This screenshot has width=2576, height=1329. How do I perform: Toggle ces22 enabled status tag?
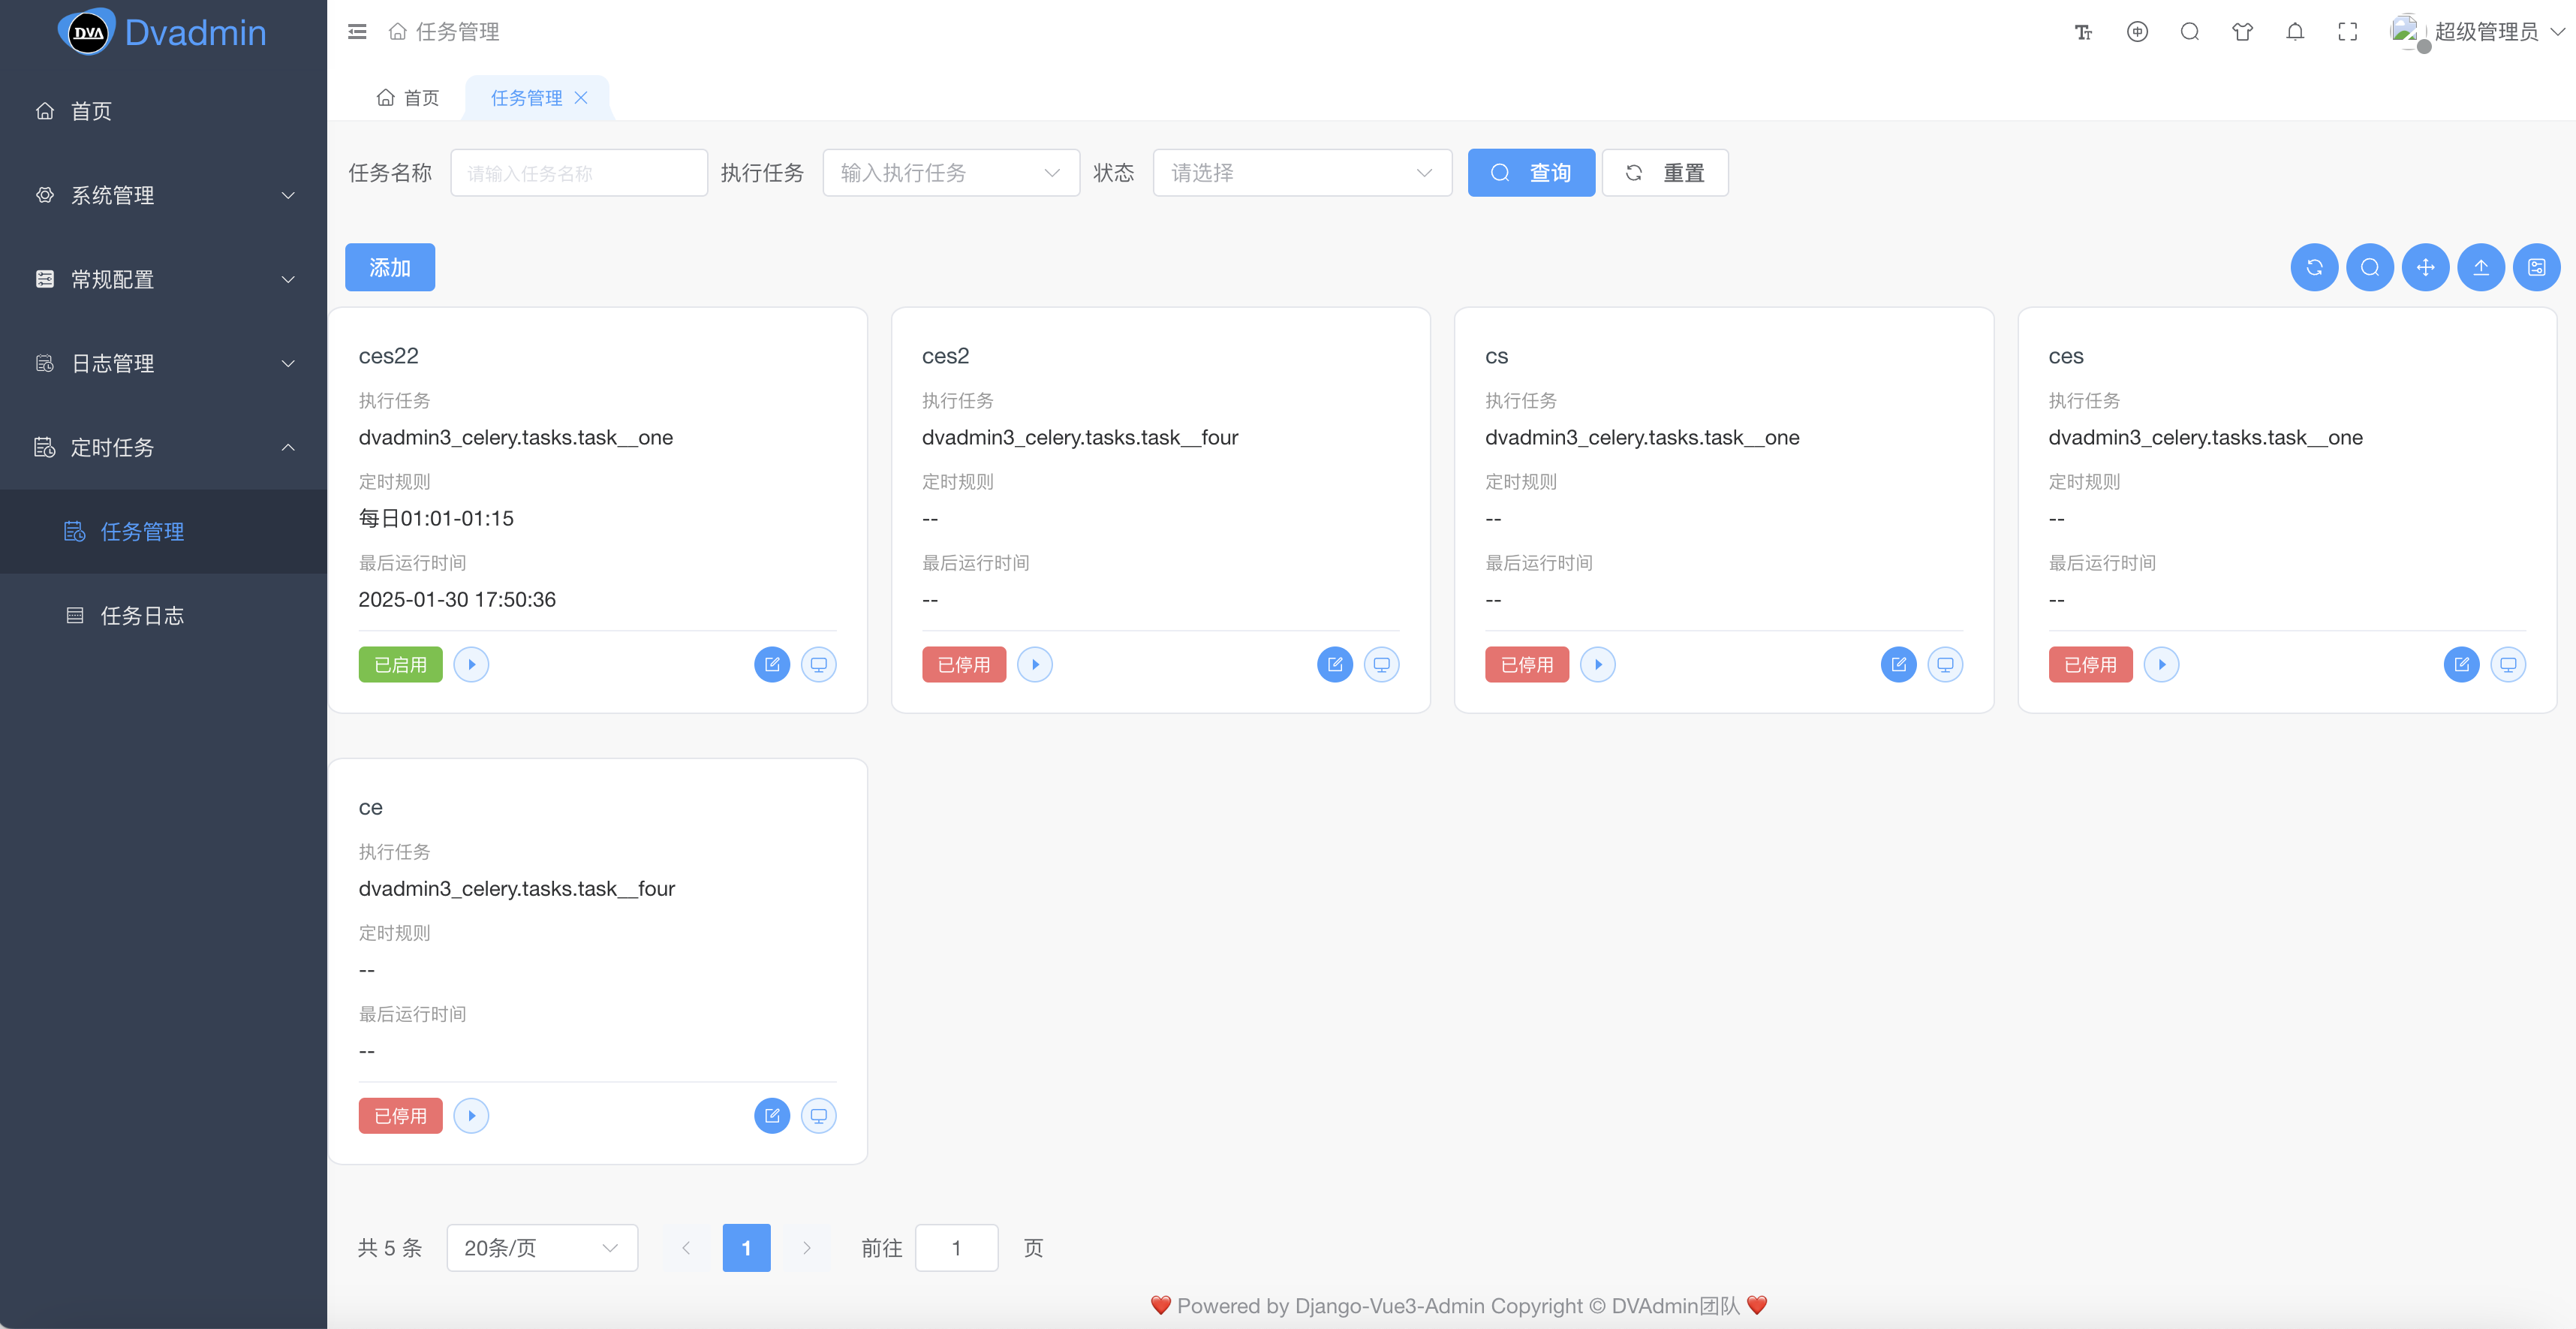point(400,664)
